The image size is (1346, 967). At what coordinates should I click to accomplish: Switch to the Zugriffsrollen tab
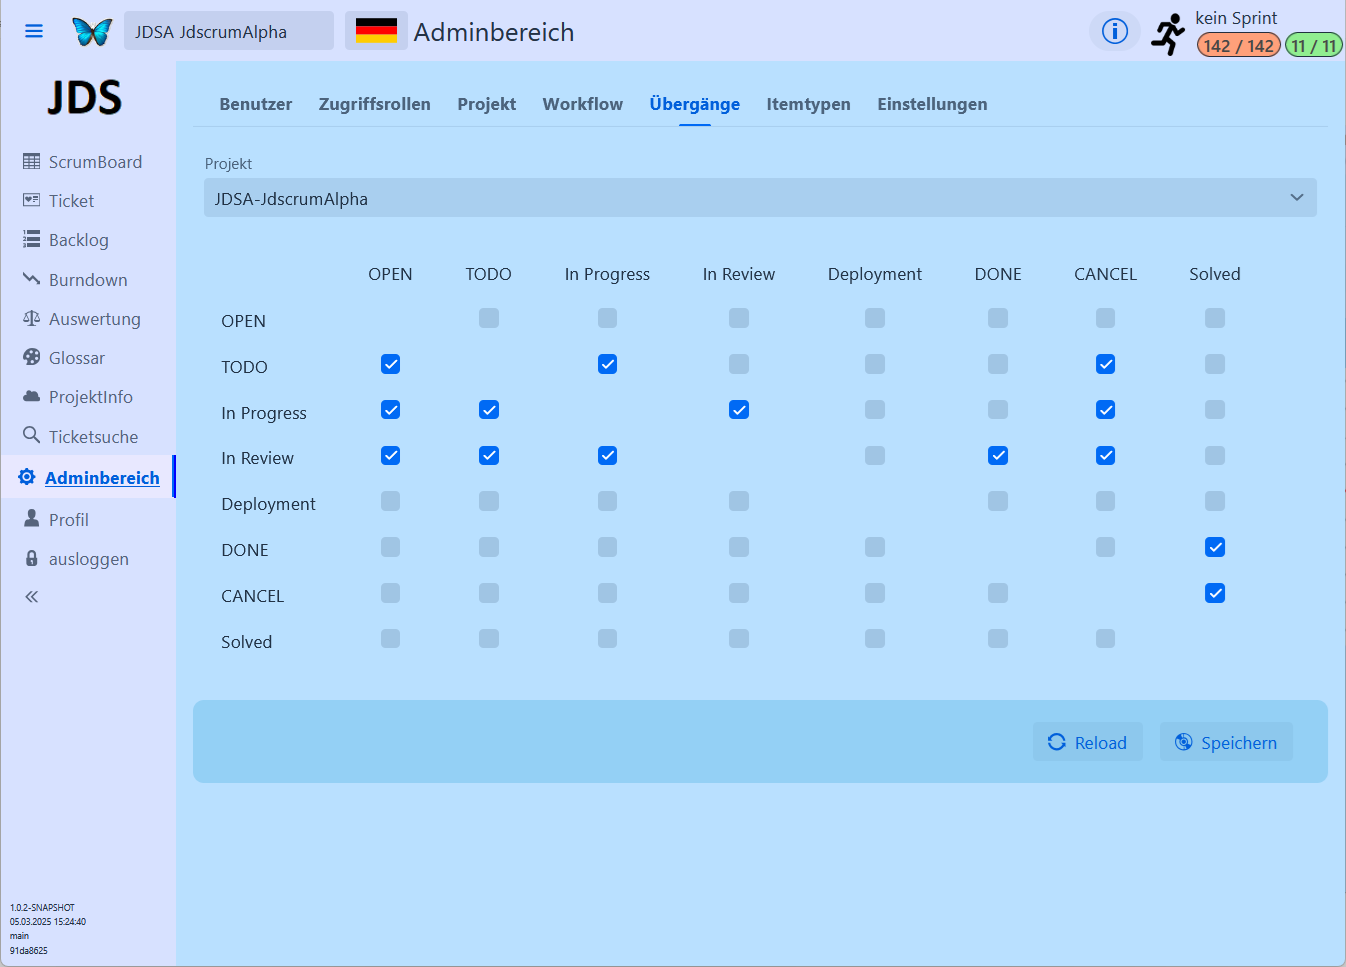pyautogui.click(x=375, y=104)
